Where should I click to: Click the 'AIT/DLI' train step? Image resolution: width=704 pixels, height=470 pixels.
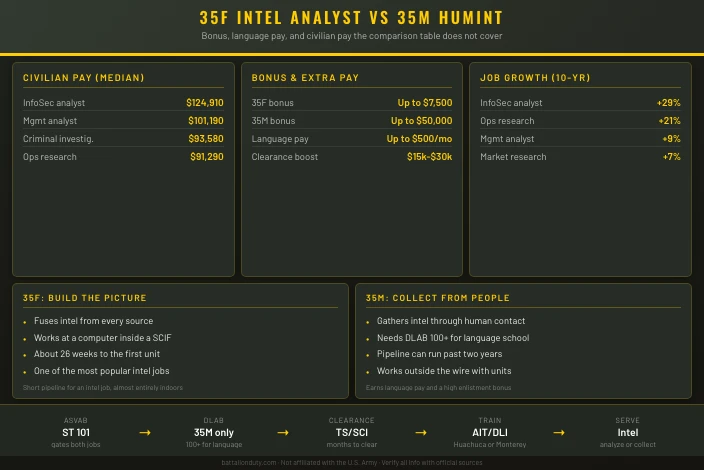490,433
